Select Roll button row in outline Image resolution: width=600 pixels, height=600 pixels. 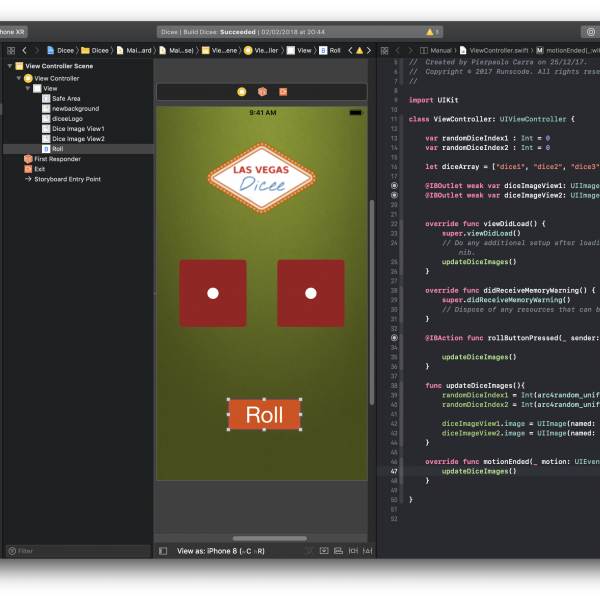78,149
